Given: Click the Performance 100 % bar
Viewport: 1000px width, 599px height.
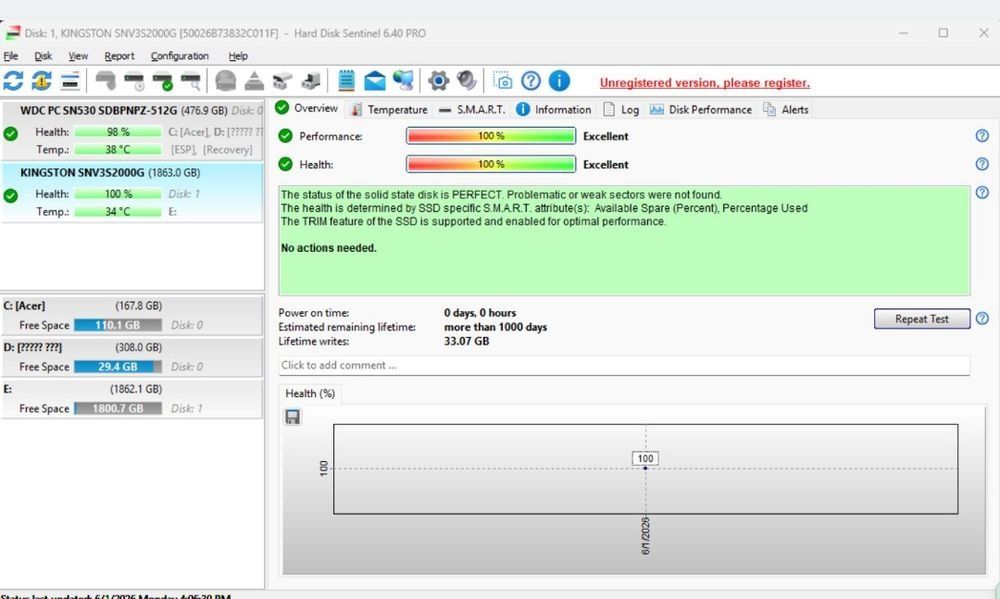Looking at the screenshot, I should click(491, 136).
